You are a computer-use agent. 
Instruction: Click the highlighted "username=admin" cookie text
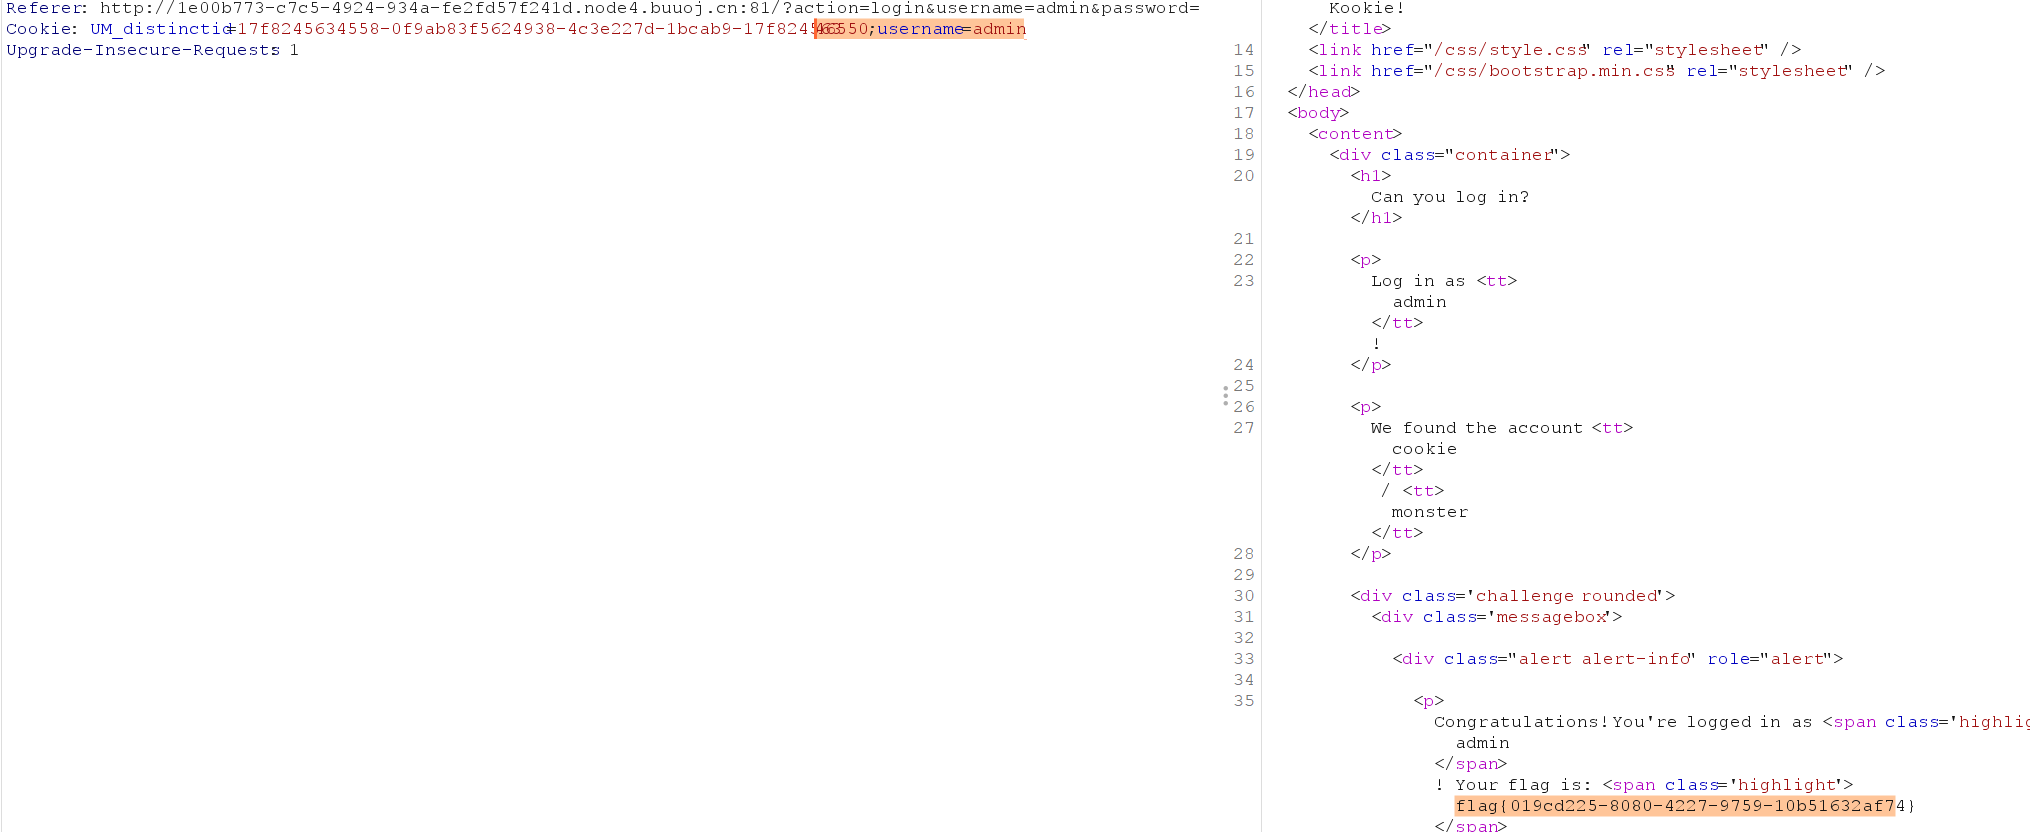click(951, 29)
